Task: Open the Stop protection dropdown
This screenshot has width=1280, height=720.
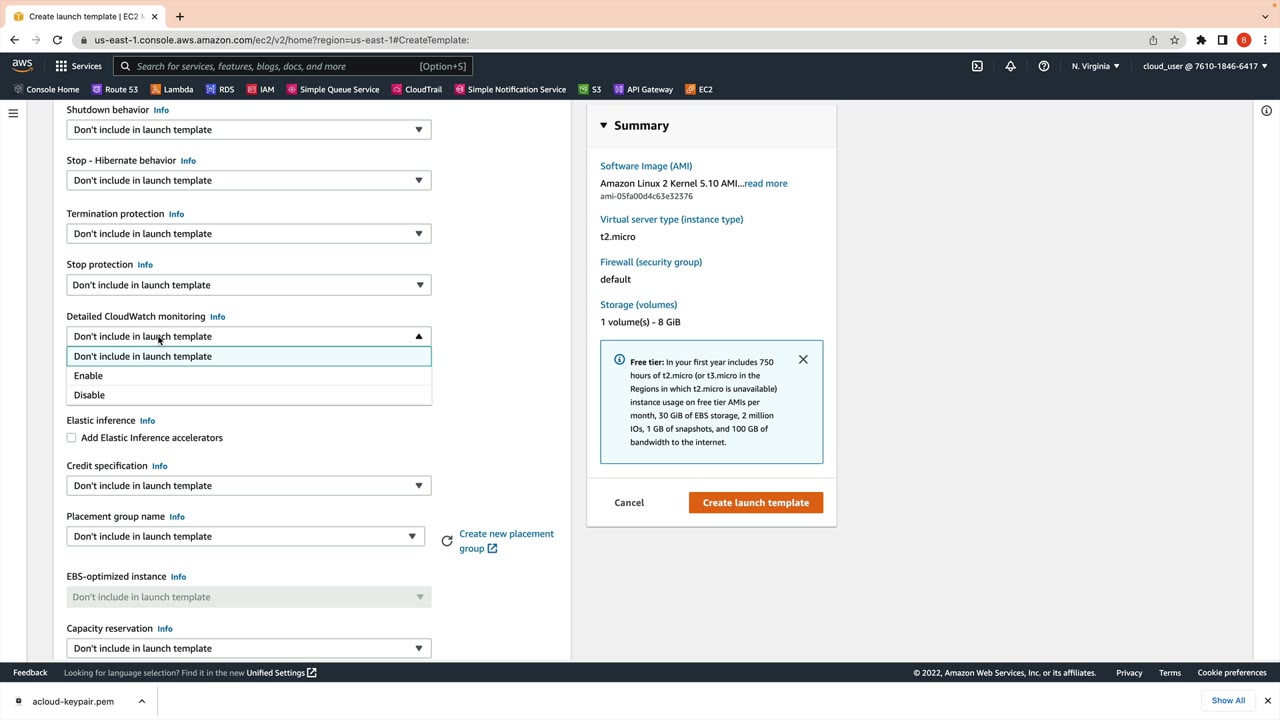Action: (x=249, y=285)
